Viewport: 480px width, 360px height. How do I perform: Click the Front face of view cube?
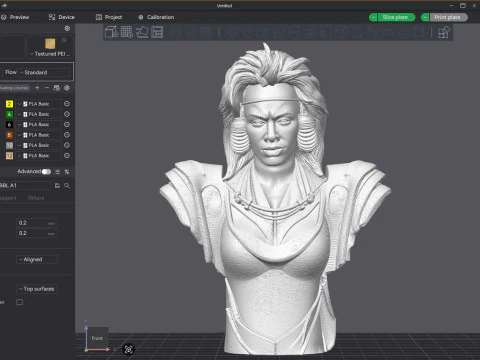pos(97,338)
